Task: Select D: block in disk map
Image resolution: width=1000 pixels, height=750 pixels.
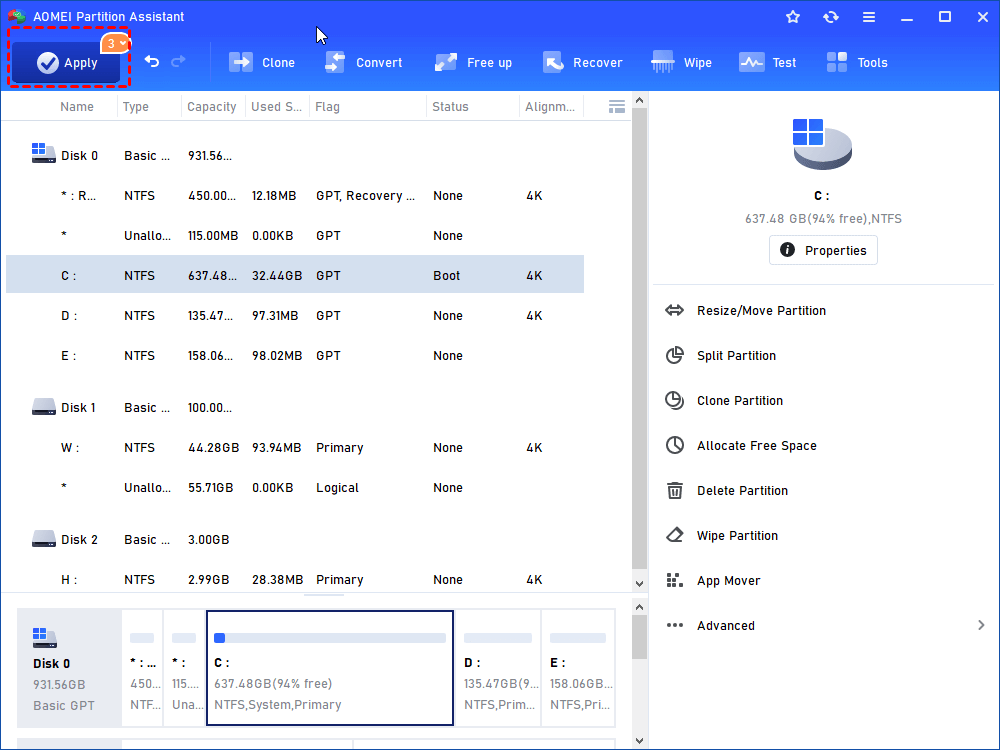Action: [498, 668]
